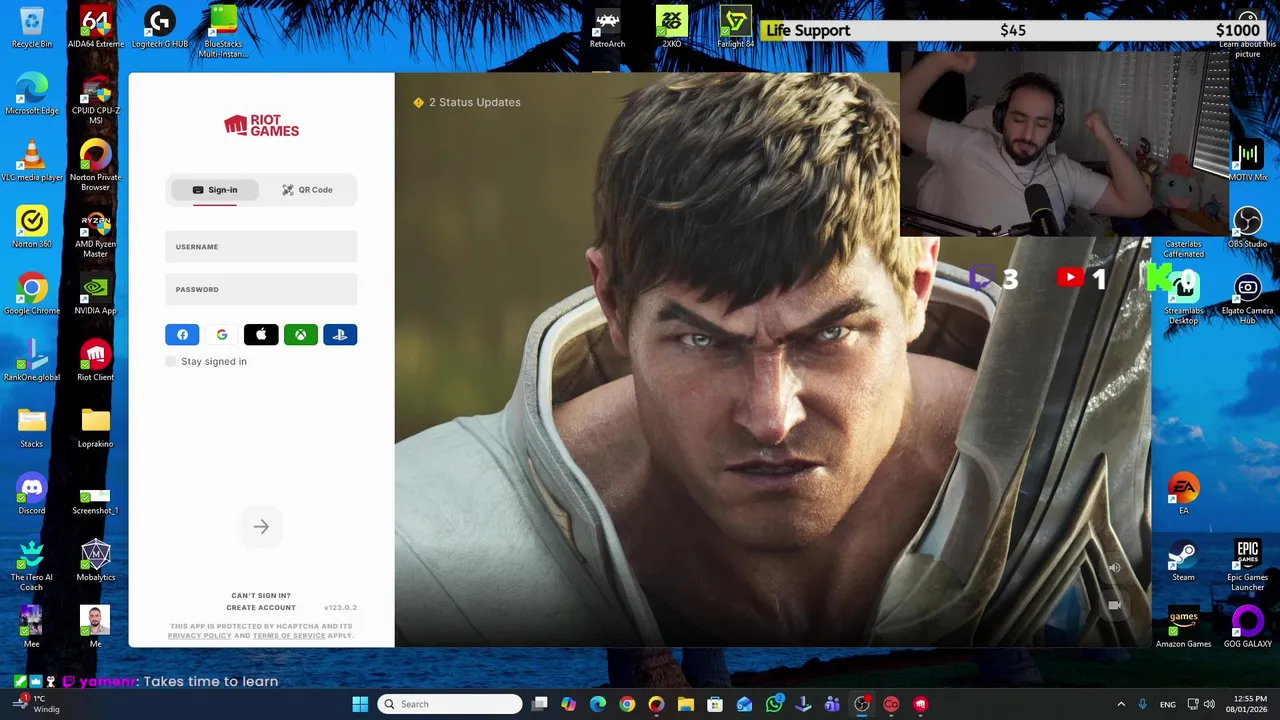Open the 2 Status Updates notice
Image resolution: width=1280 pixels, height=720 pixels.
pyautogui.click(x=467, y=102)
